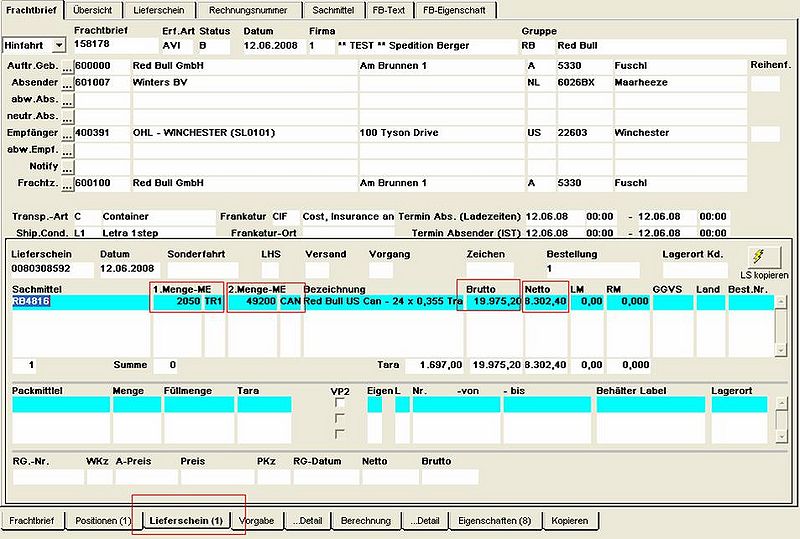Click the empty Sonderfahrt field
This screenshot has height=539, width=800.
tap(203, 270)
